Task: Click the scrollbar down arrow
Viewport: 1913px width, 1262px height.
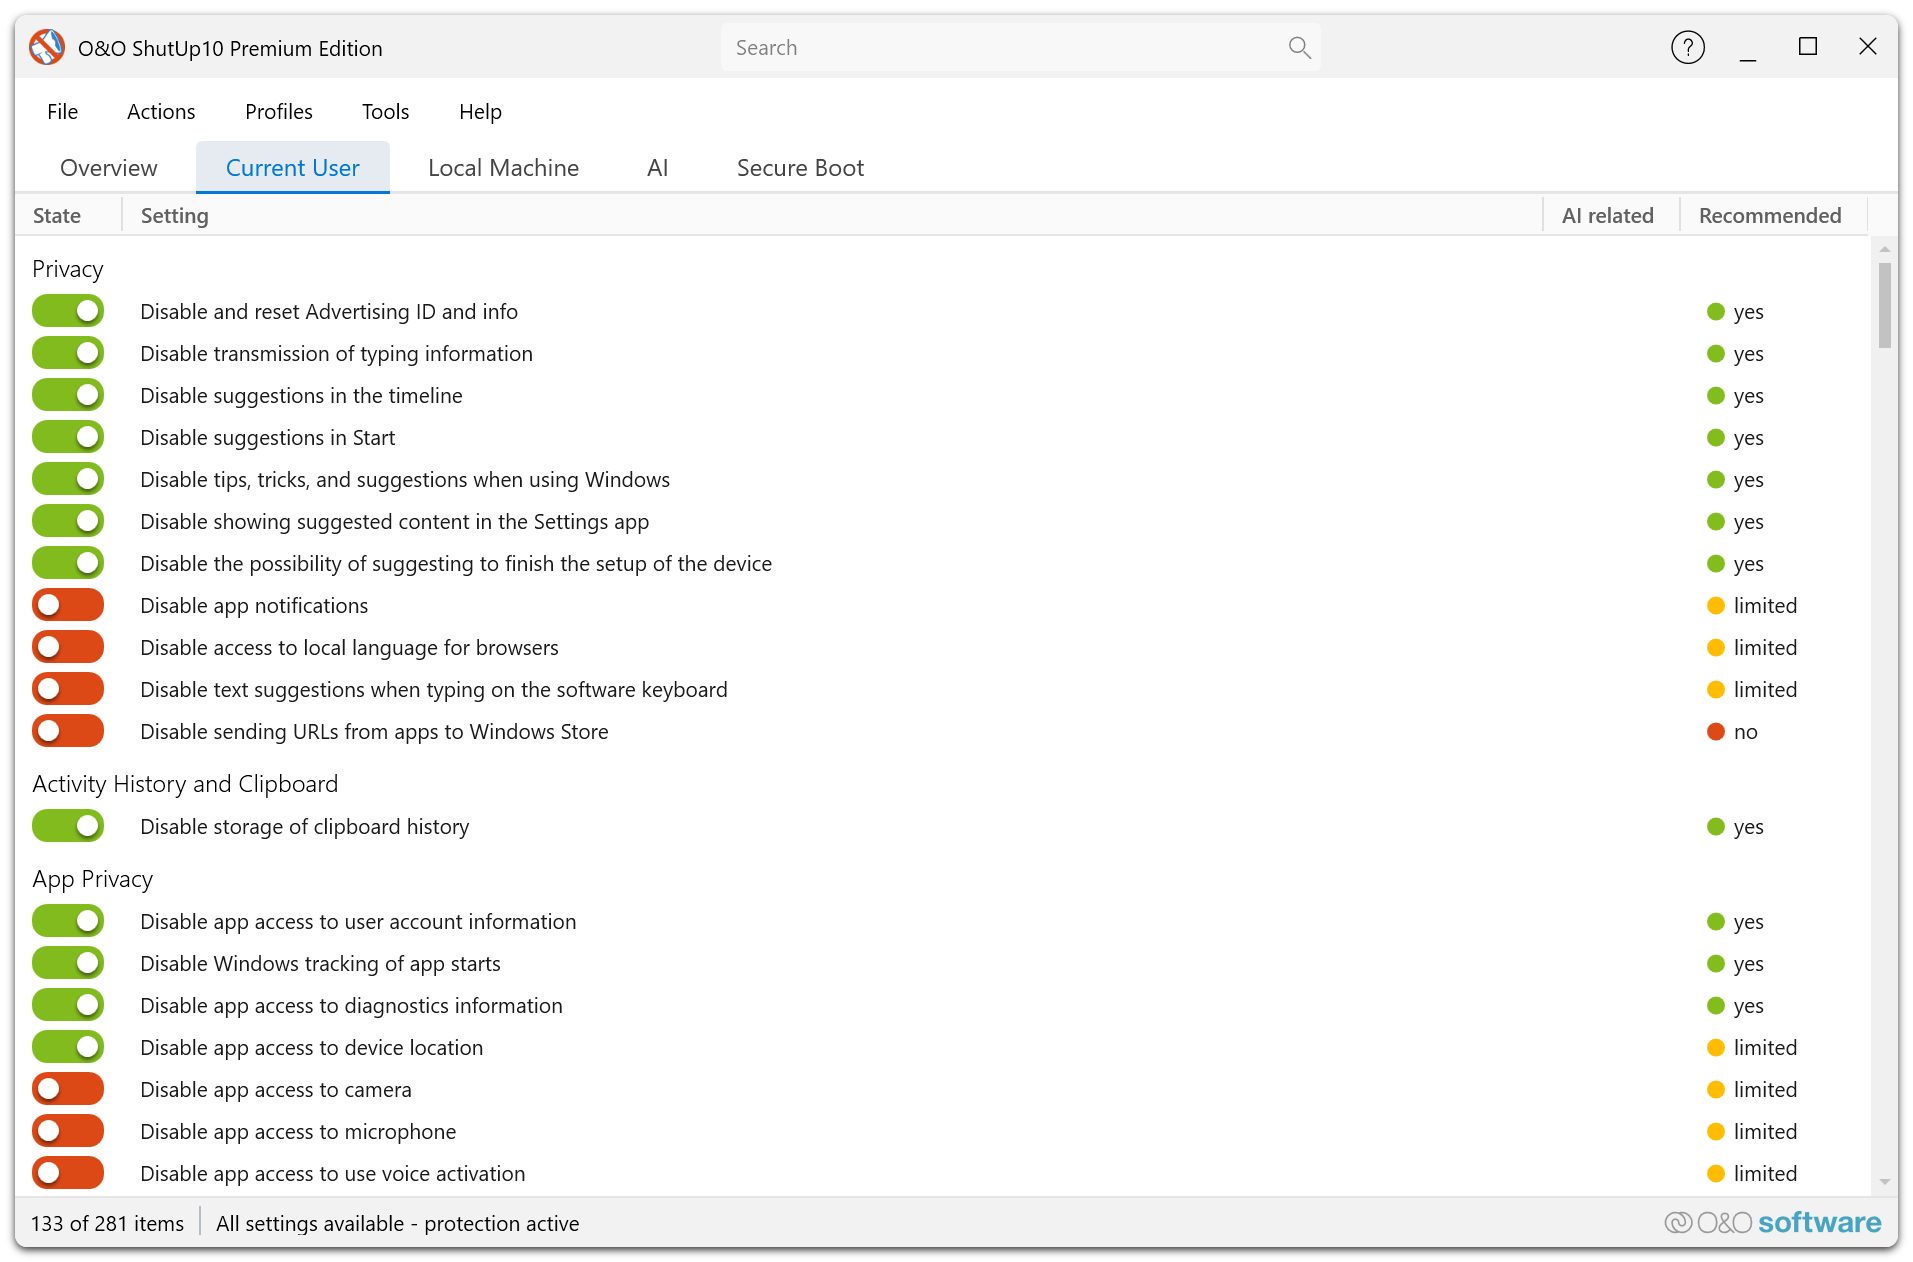Action: (1884, 1182)
